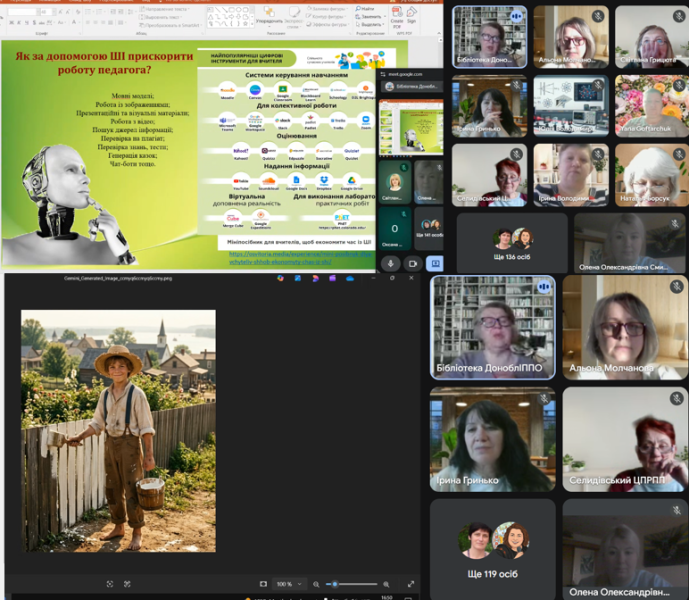Enter full screen in the photo viewer
The image size is (689, 600).
pos(411,584)
